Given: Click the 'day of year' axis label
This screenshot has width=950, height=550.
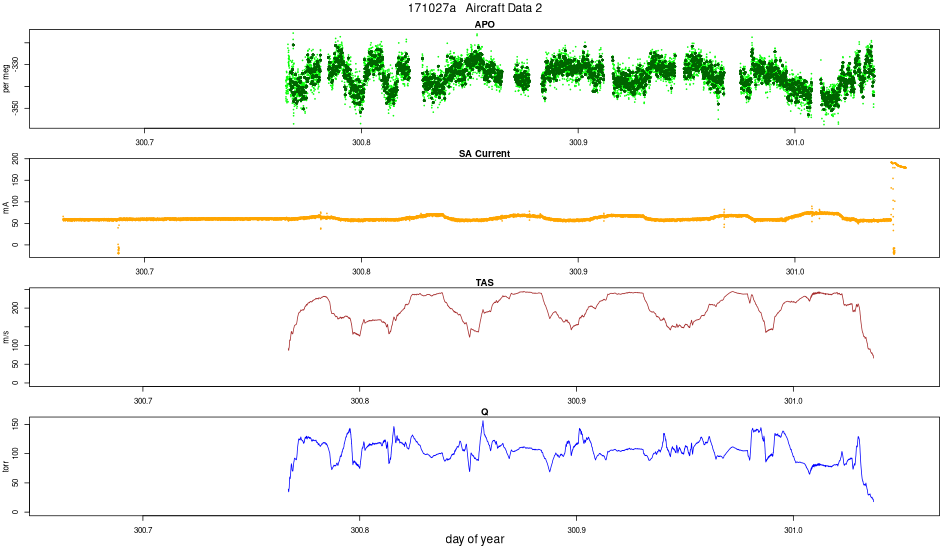Looking at the screenshot, I should [x=474, y=538].
